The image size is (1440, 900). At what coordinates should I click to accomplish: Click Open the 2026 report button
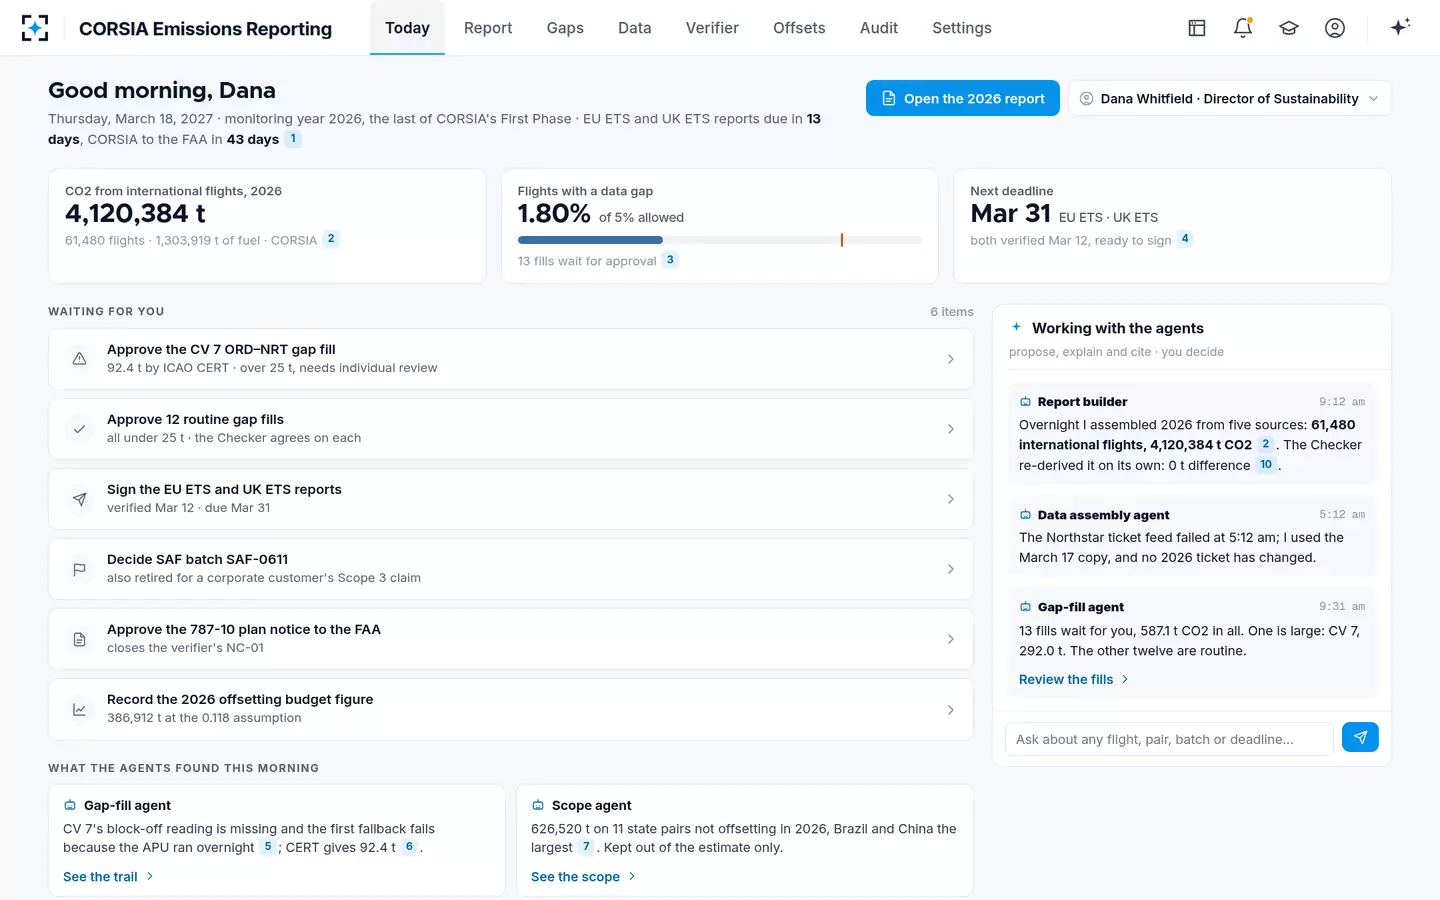click(x=963, y=98)
